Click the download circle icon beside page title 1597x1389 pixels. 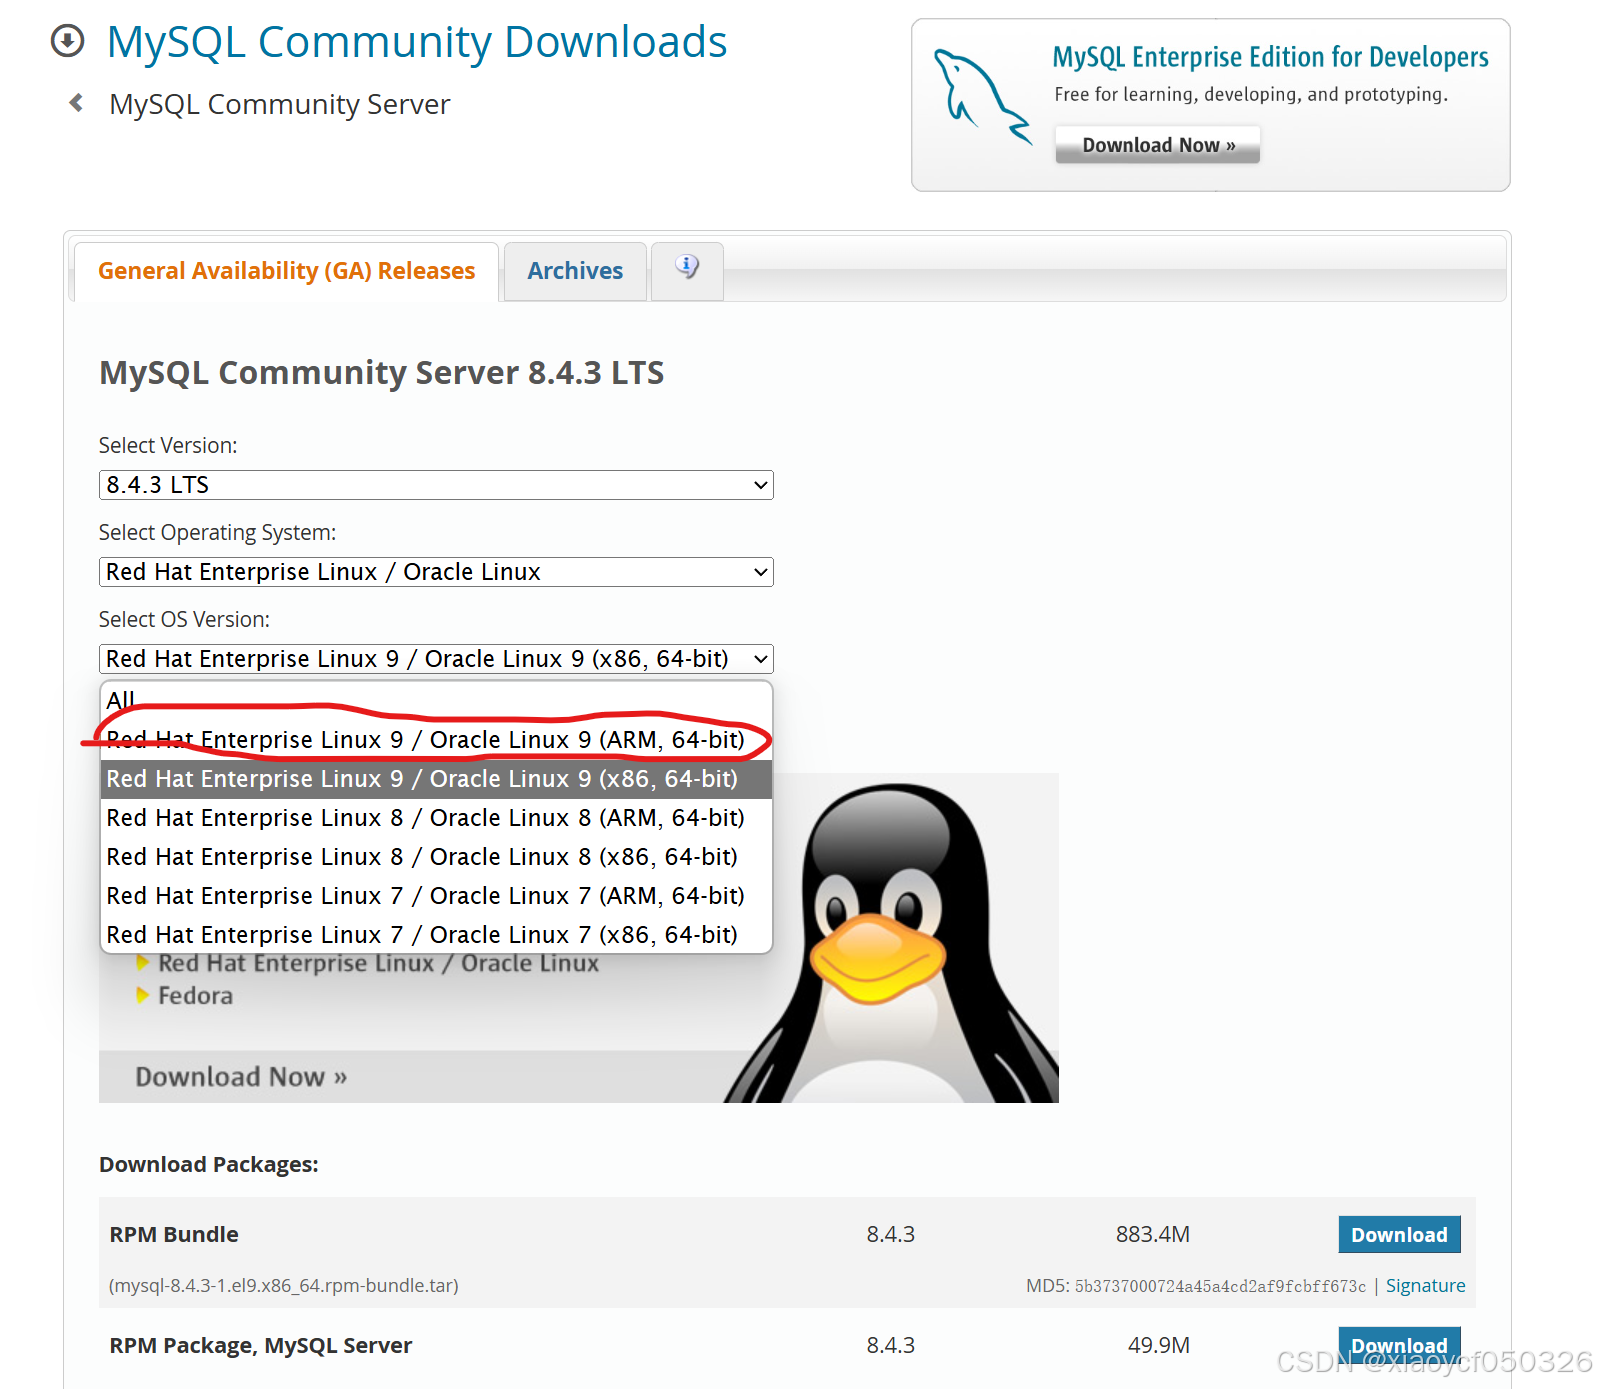(67, 41)
